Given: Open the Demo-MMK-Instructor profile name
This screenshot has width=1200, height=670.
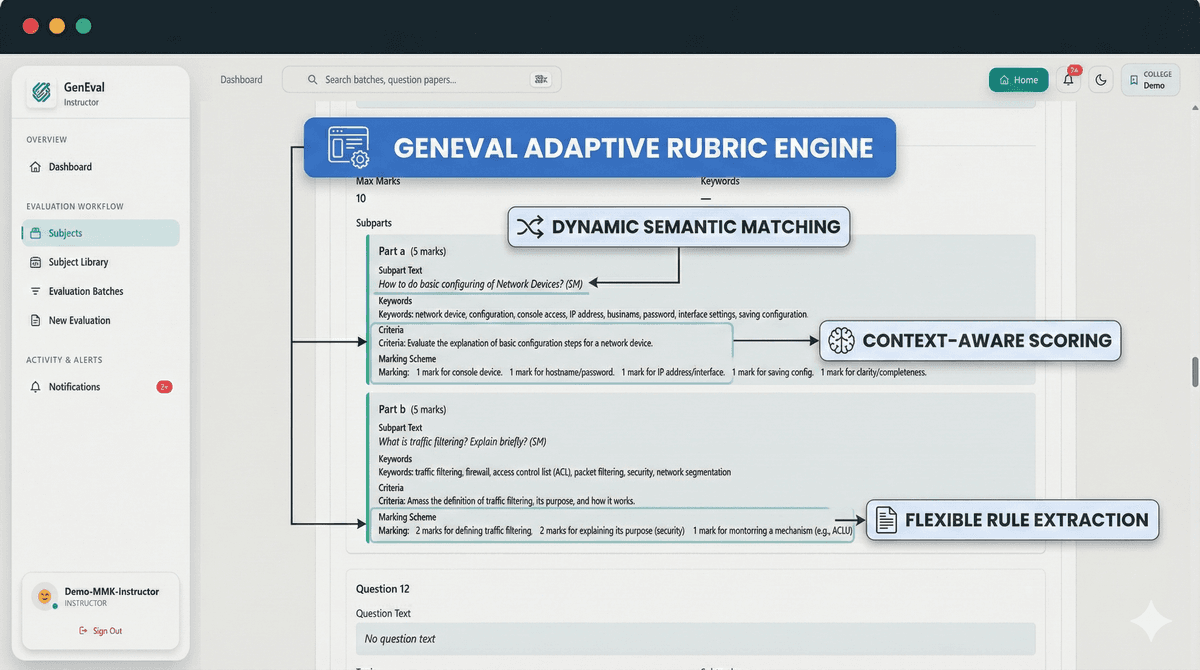Looking at the screenshot, I should click(111, 591).
